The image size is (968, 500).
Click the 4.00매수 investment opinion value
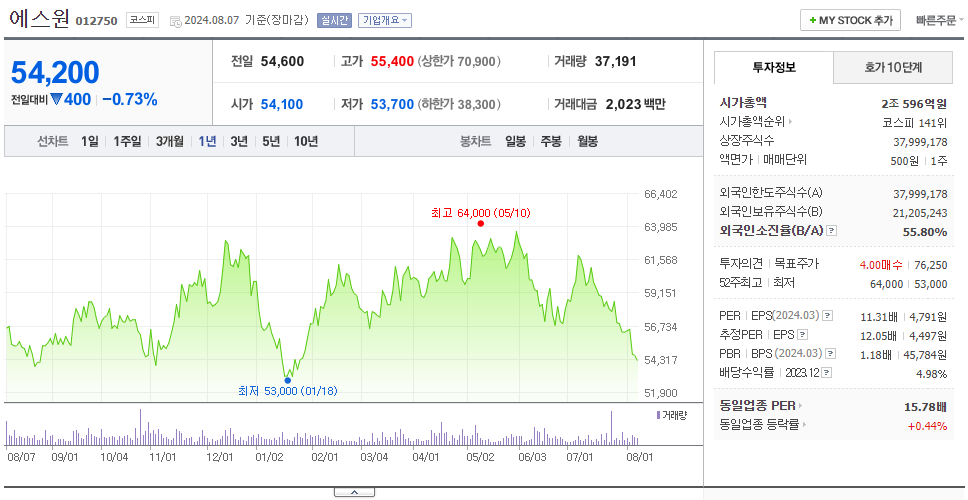(x=880, y=265)
